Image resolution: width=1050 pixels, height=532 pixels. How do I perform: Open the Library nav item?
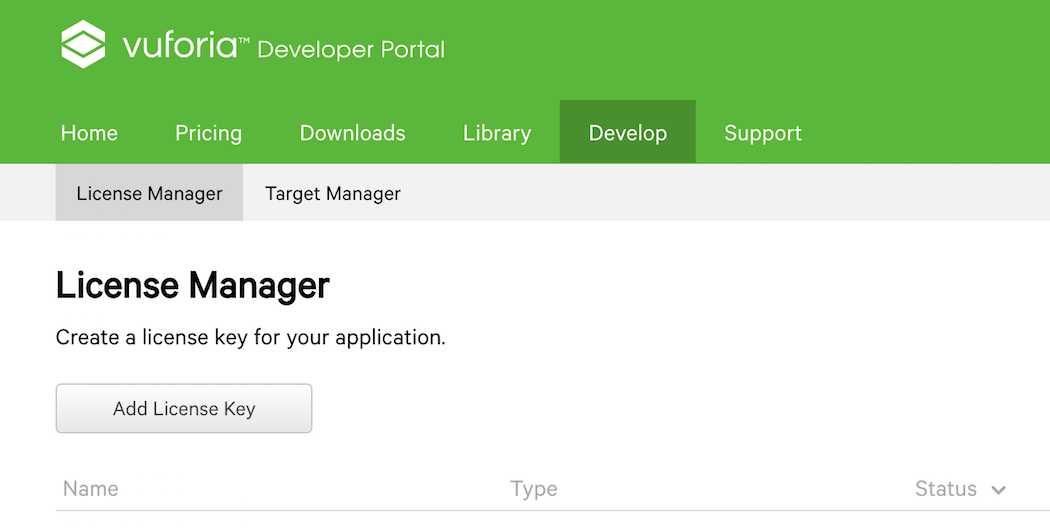click(x=497, y=133)
